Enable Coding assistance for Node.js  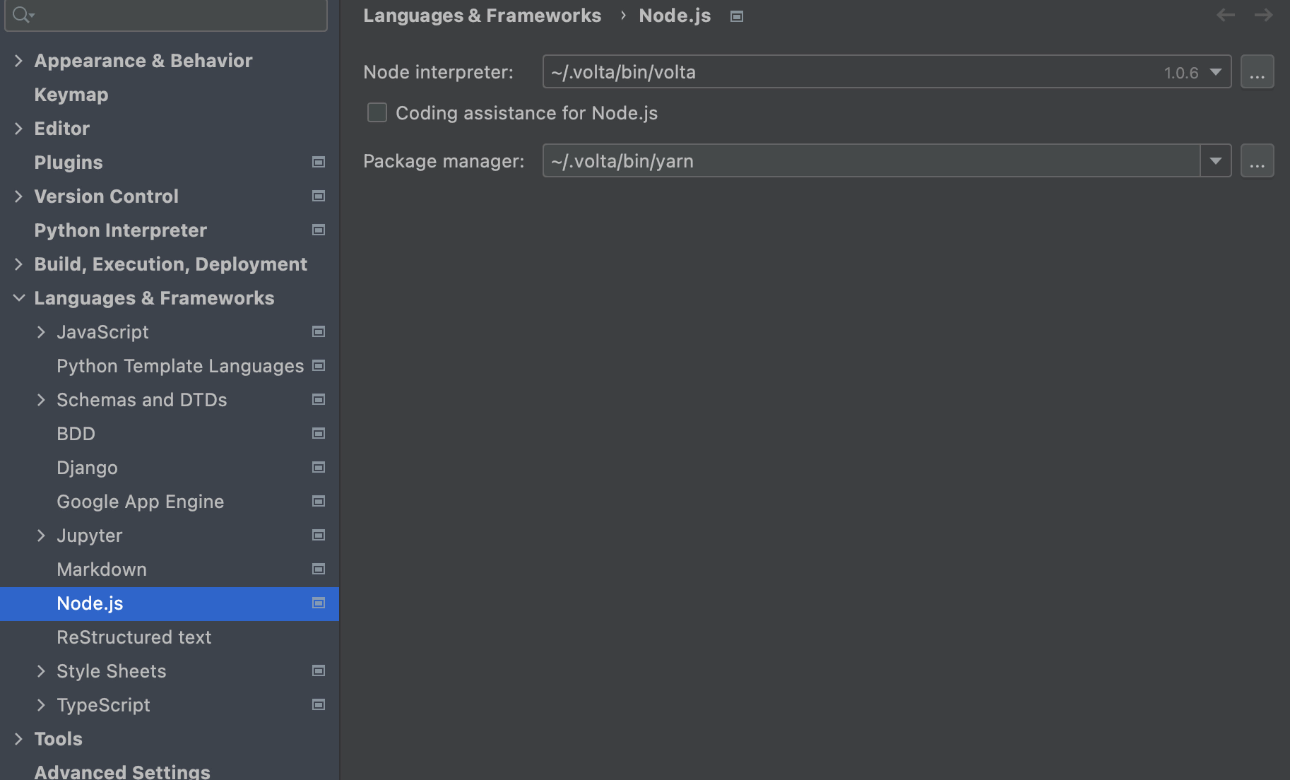pos(377,113)
